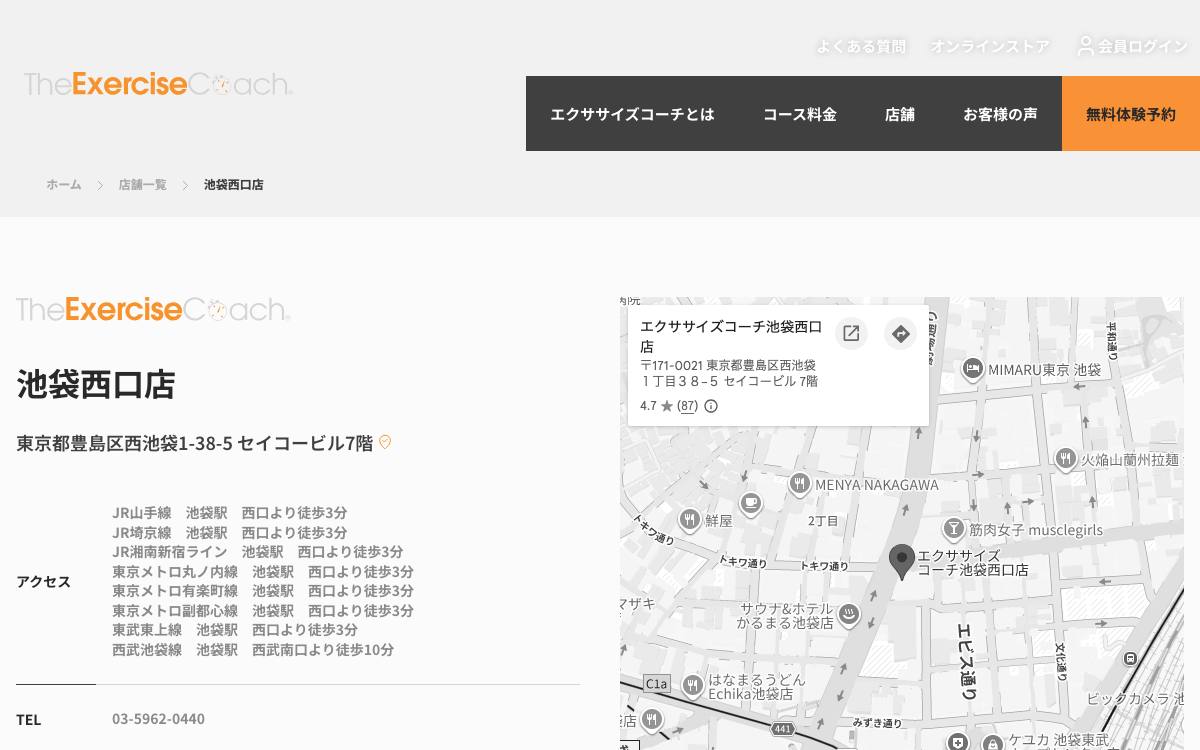
Task: Click the 鮮屋 restaurant map icon
Action: (689, 520)
